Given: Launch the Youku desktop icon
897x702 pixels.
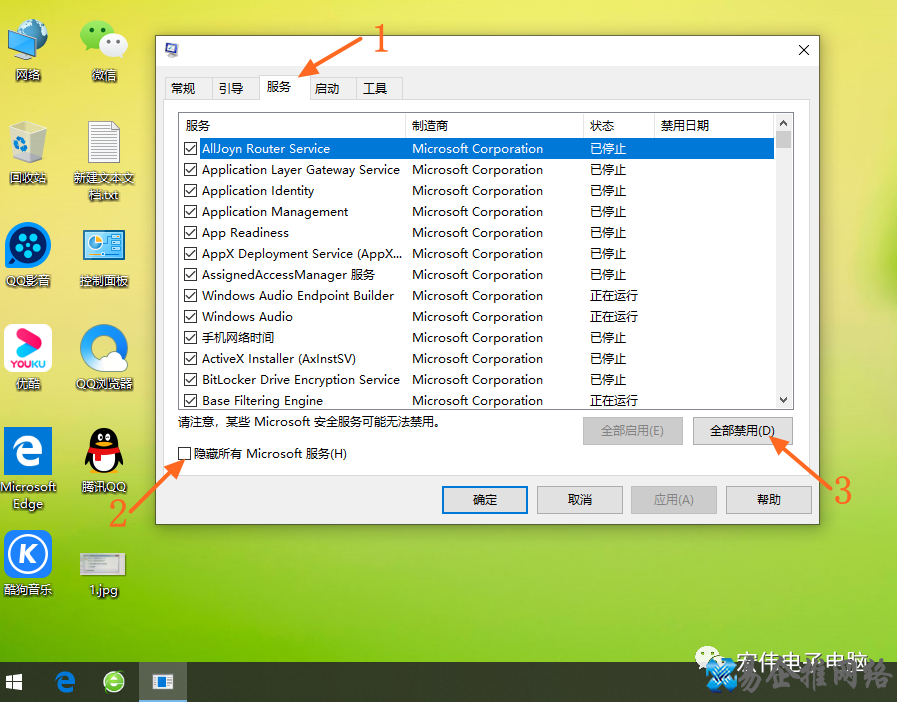Looking at the screenshot, I should [x=28, y=348].
